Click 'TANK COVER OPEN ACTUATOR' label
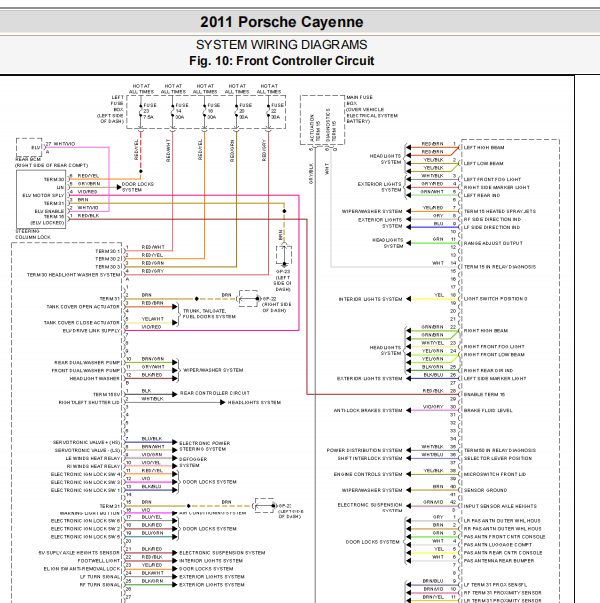Image resolution: width=600 pixels, height=603 pixels. point(83,307)
